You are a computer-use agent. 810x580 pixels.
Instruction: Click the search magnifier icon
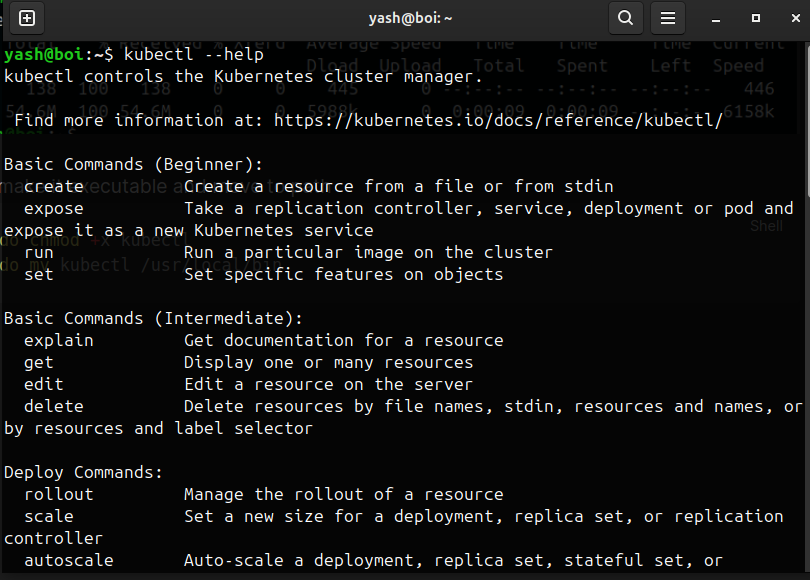[625, 18]
